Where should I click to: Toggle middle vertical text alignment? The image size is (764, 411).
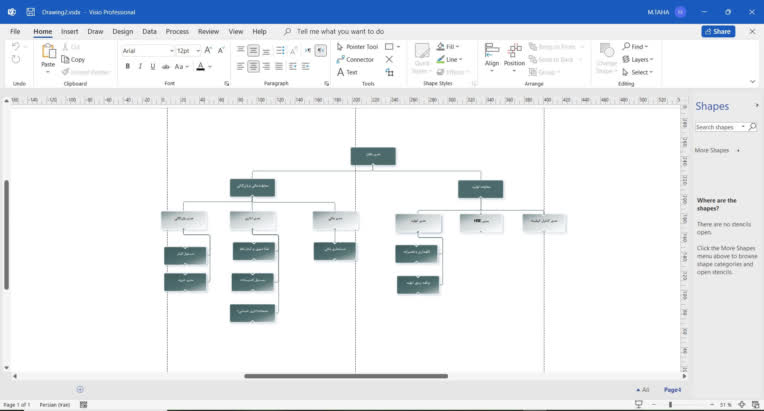click(253, 50)
